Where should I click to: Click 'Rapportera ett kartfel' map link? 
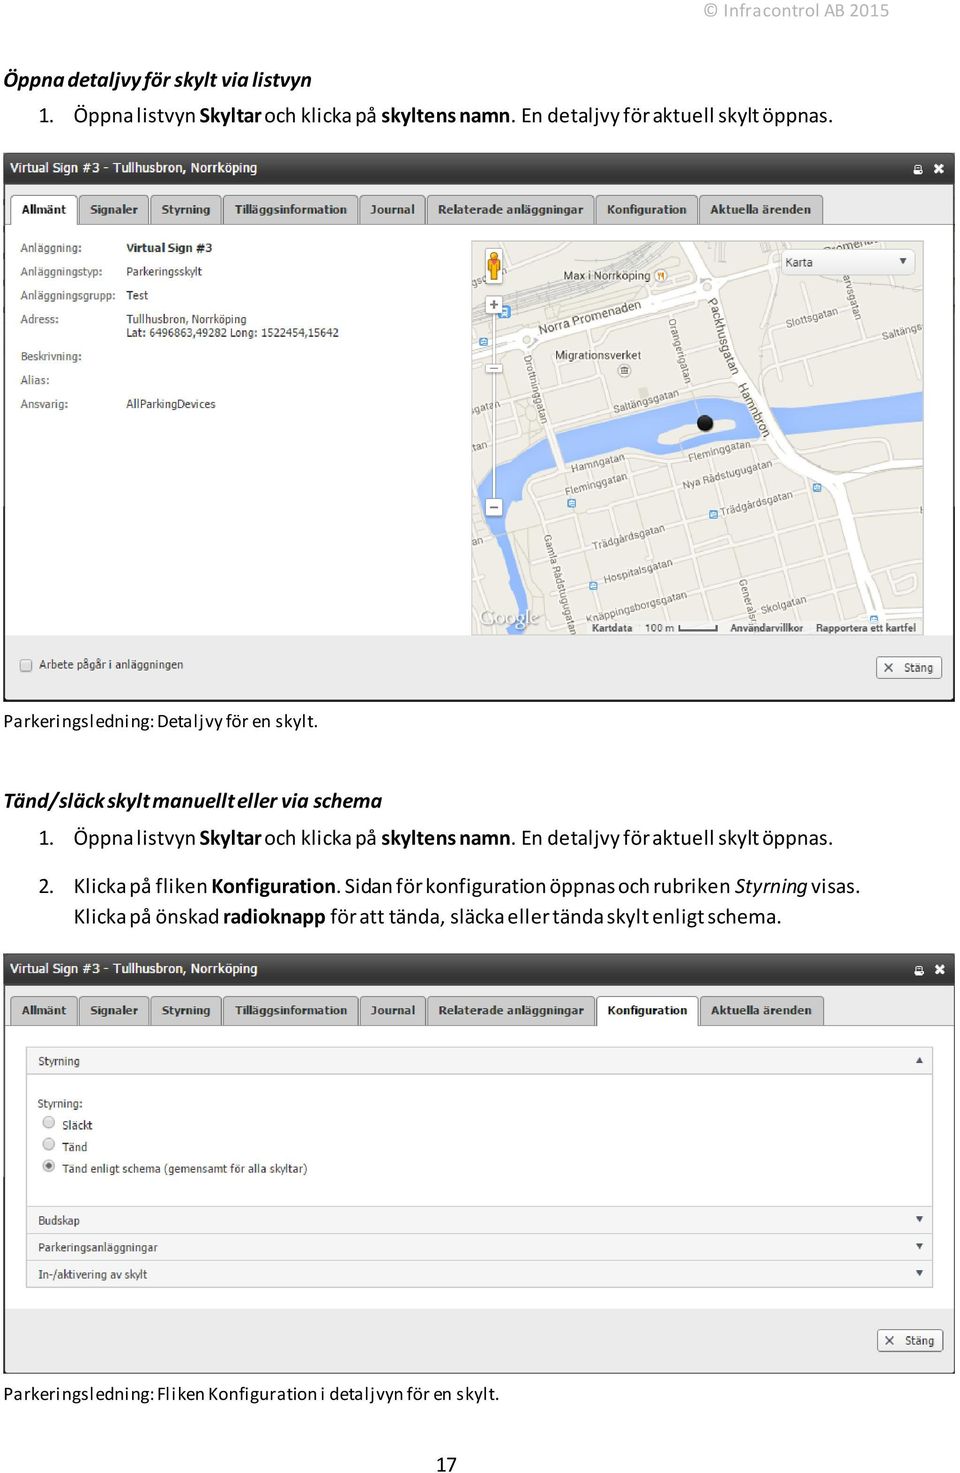pos(866,628)
